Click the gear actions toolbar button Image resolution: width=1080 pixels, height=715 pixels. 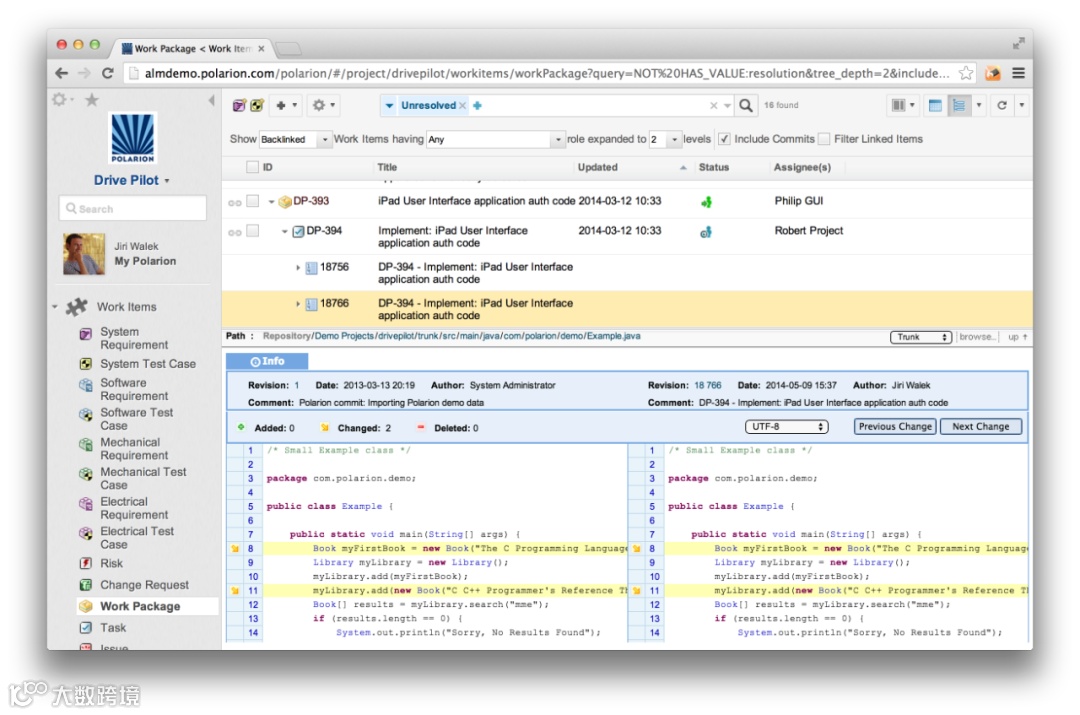click(323, 105)
